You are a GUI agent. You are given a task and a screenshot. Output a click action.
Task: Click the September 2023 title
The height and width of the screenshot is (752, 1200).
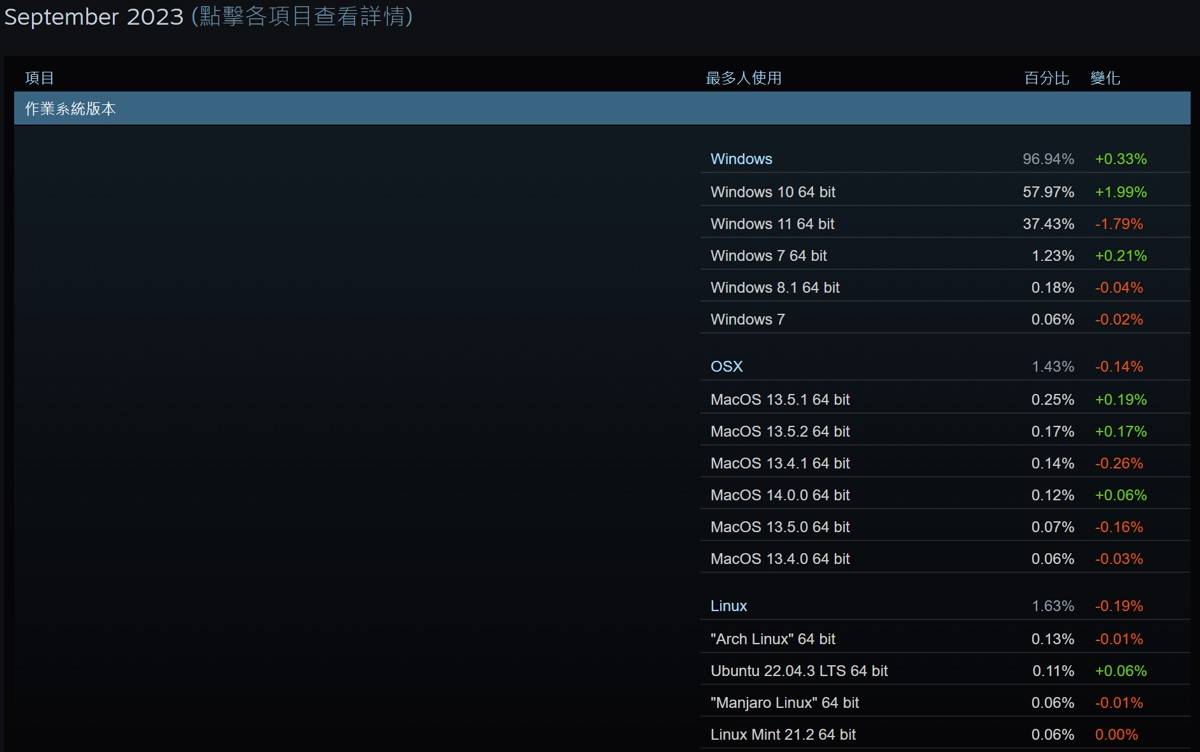(x=94, y=17)
